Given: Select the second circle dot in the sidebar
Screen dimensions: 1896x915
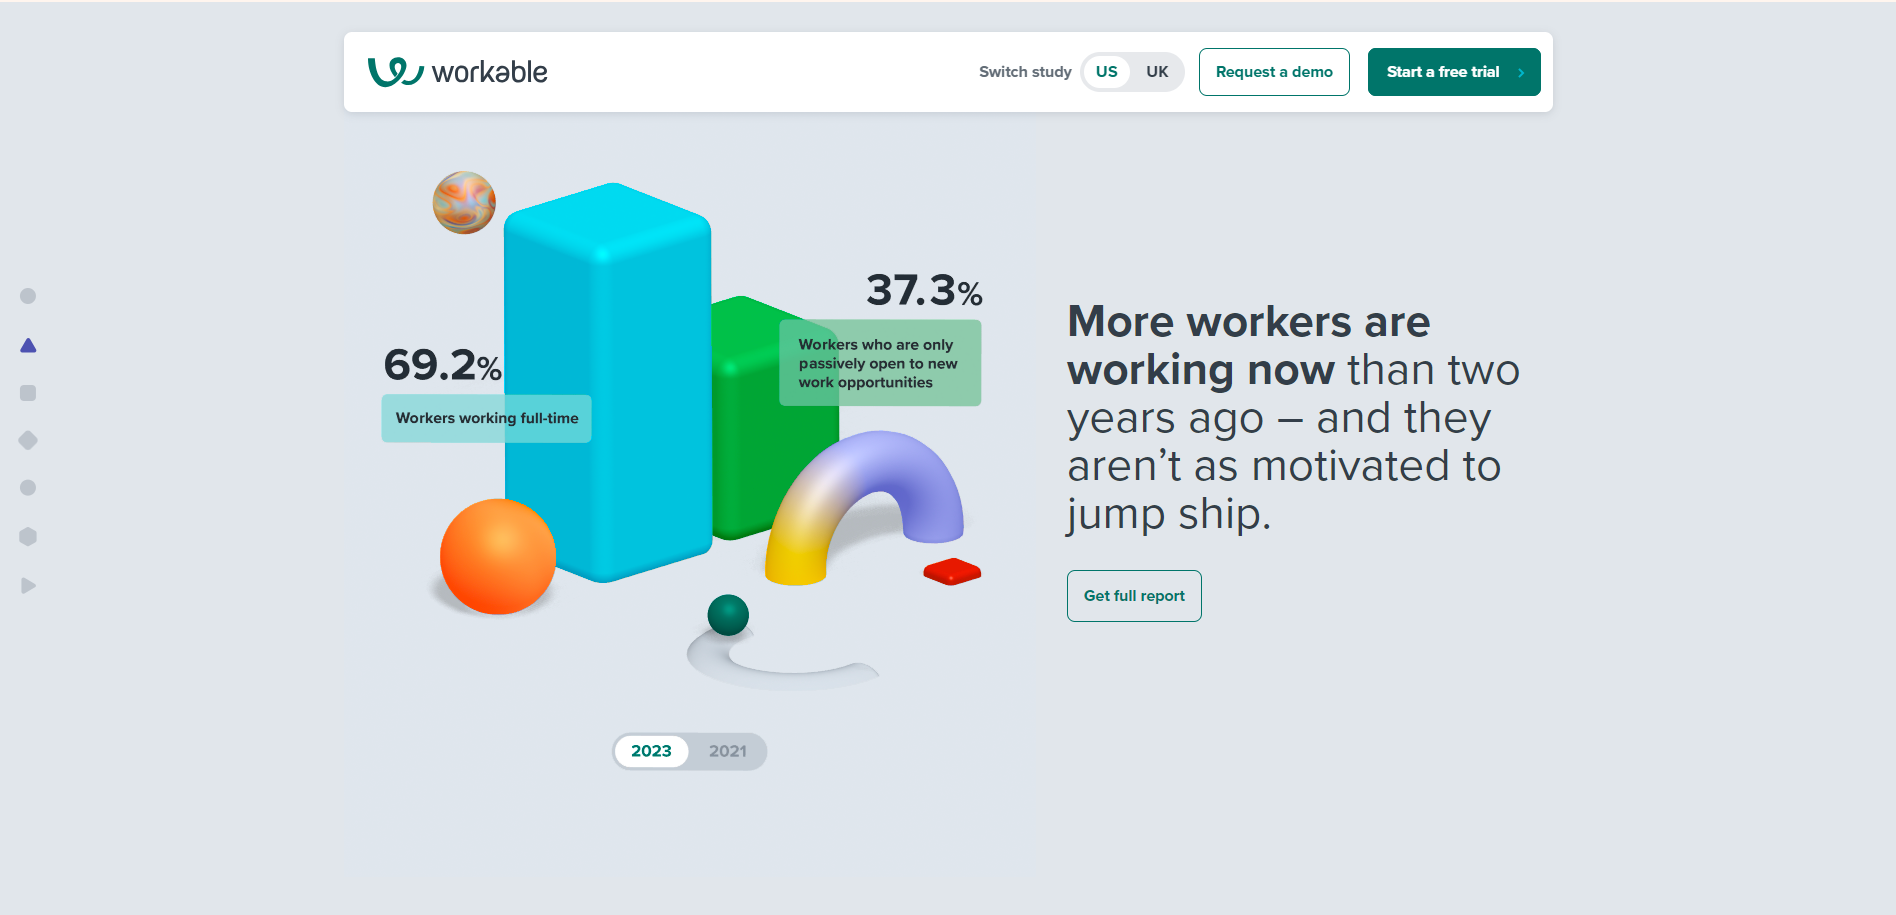Looking at the screenshot, I should pos(27,488).
